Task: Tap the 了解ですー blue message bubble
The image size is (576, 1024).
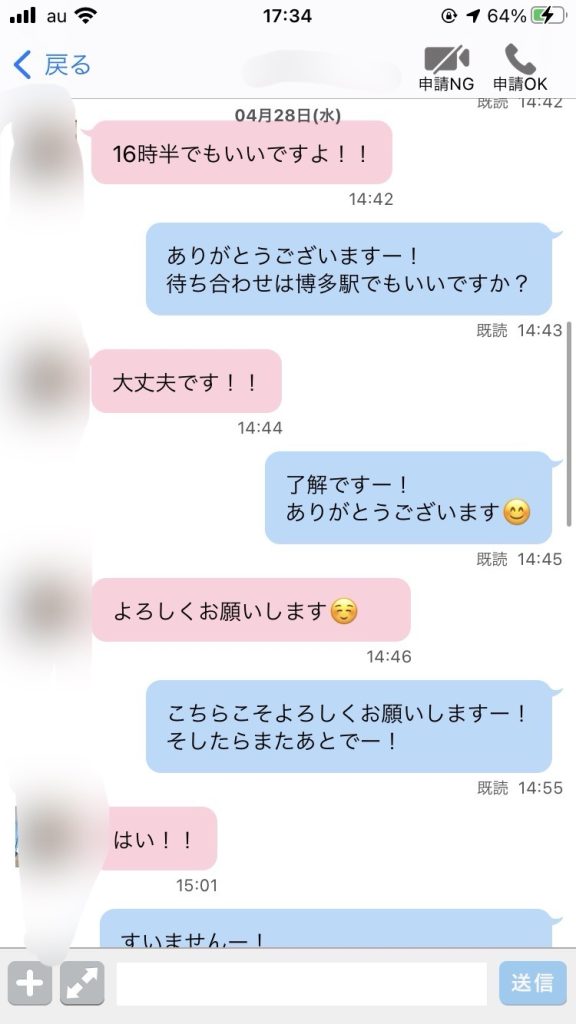Action: click(x=409, y=498)
